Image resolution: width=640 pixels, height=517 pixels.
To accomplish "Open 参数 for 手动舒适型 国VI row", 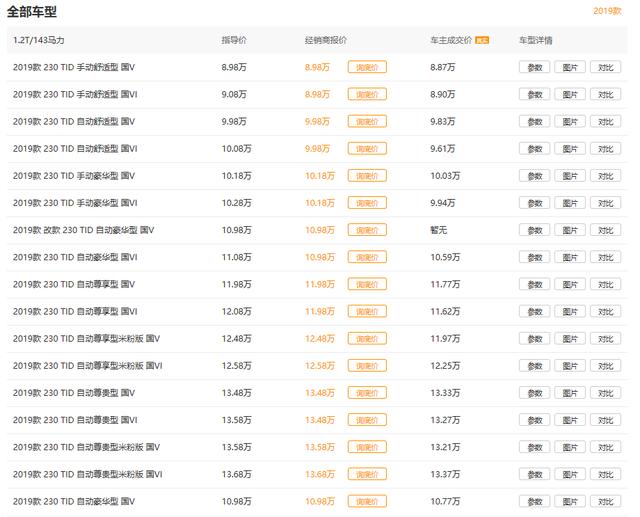I will (534, 94).
